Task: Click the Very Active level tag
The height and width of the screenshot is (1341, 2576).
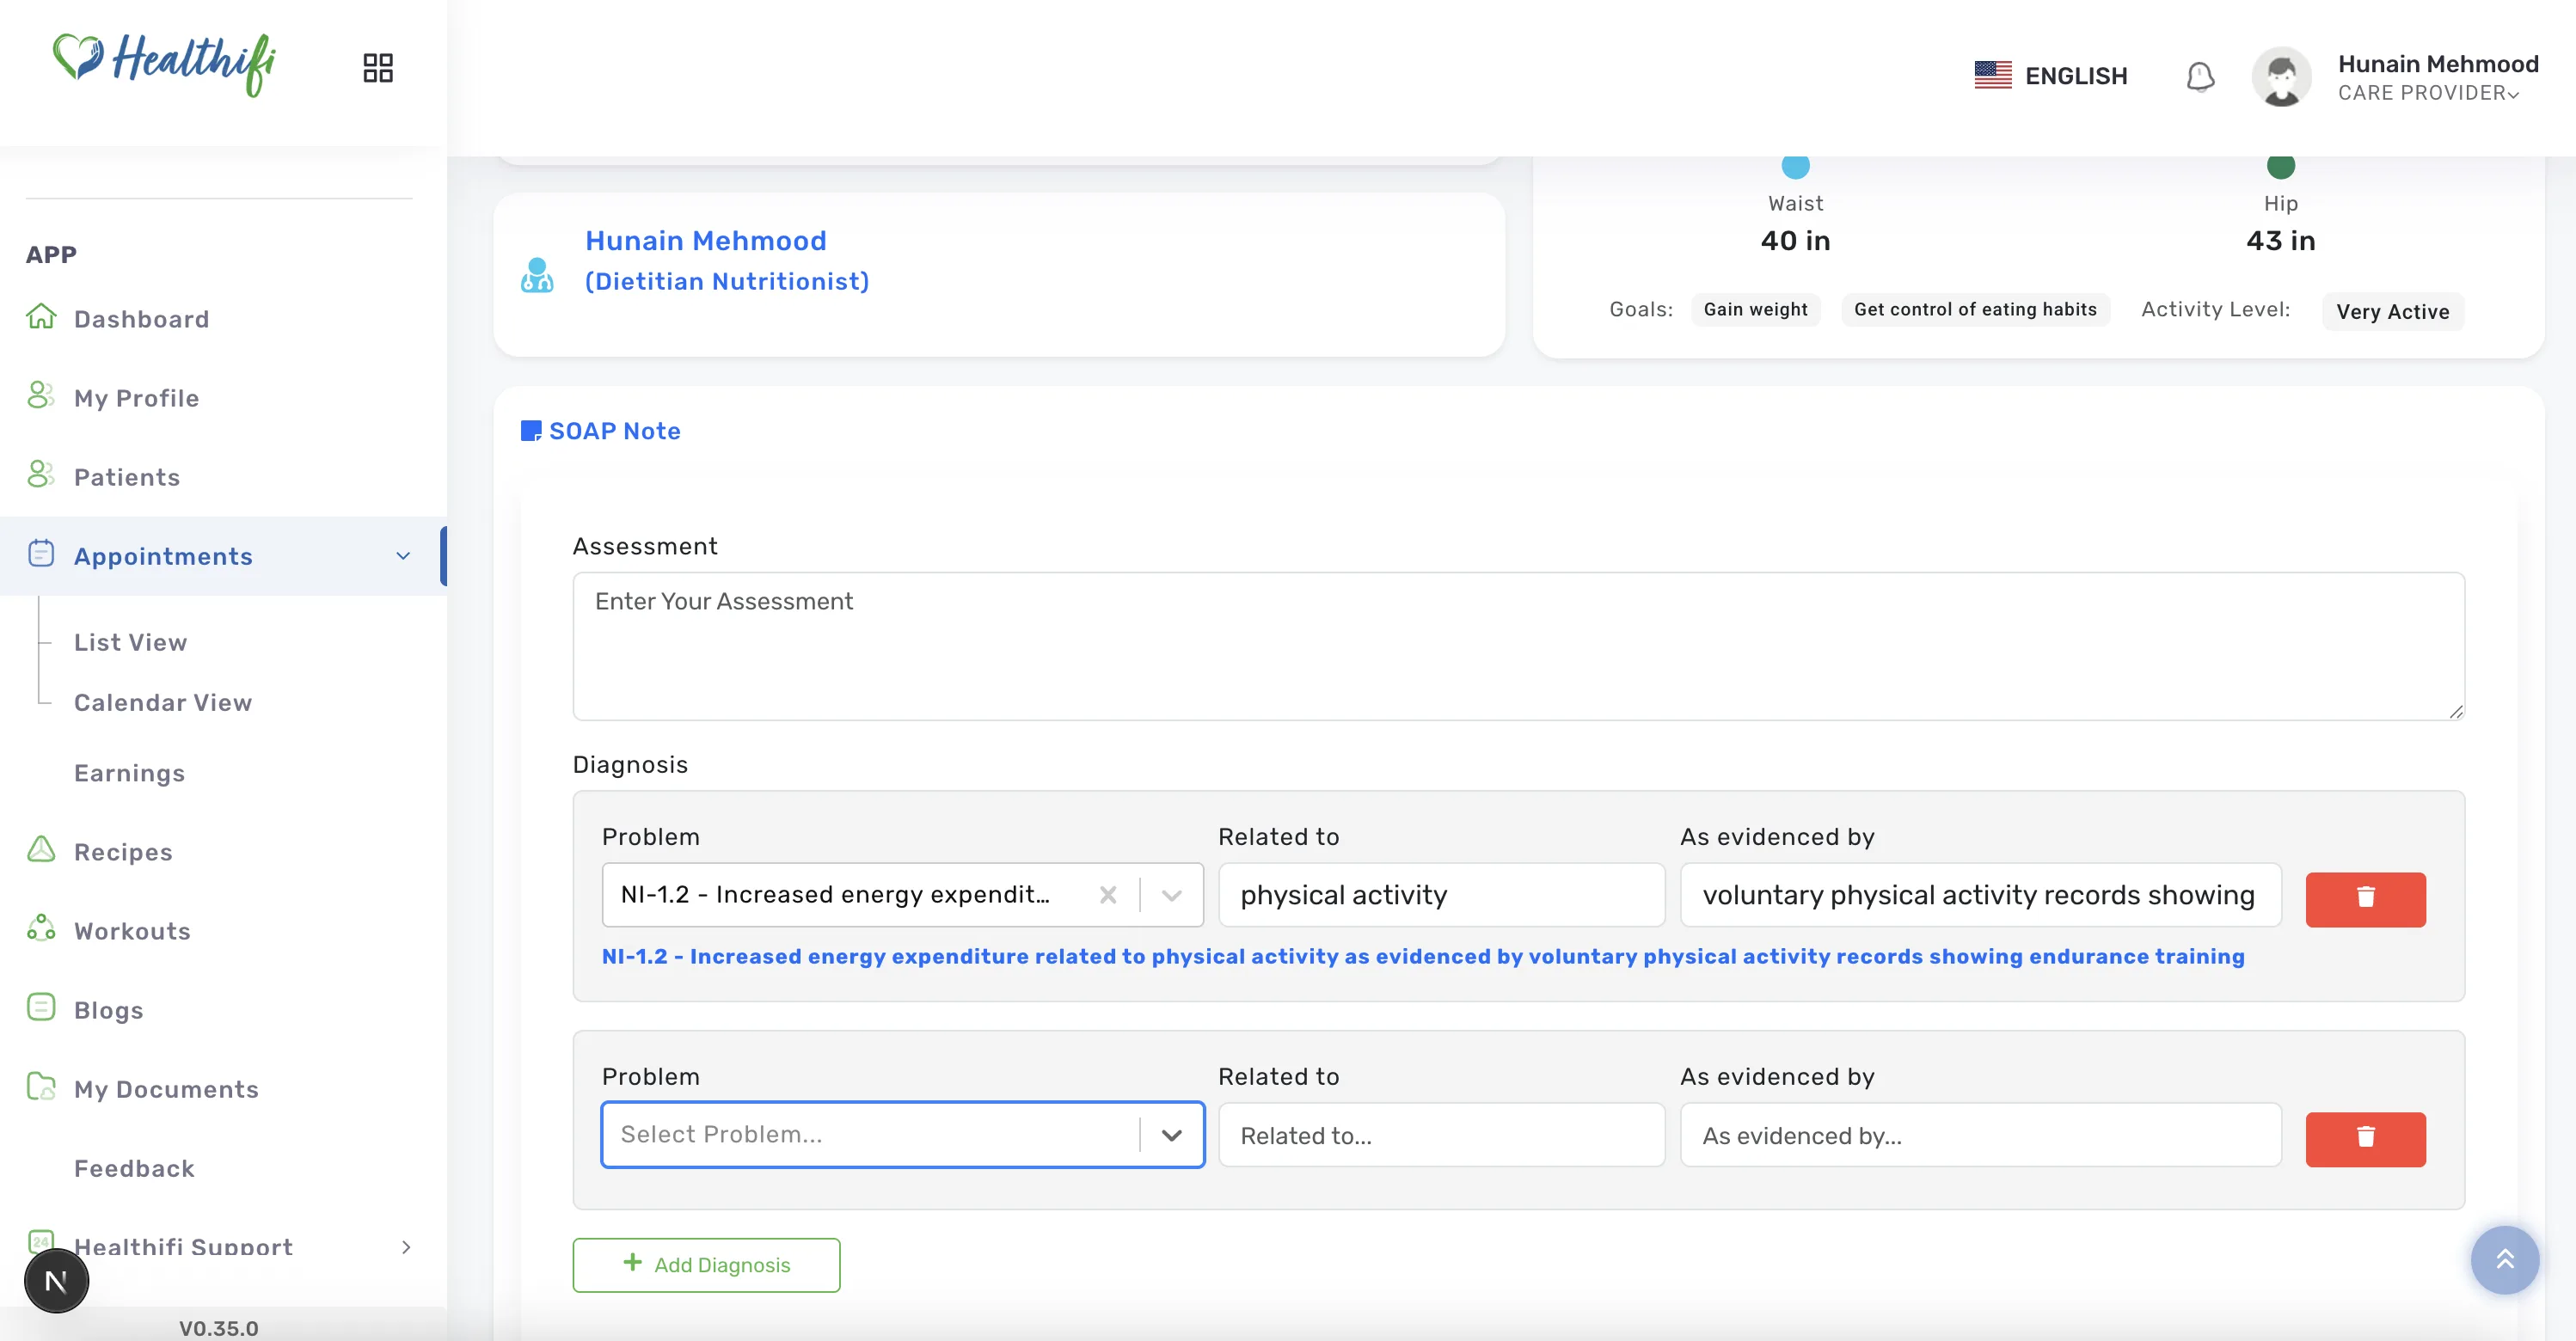Action: coord(2393,312)
